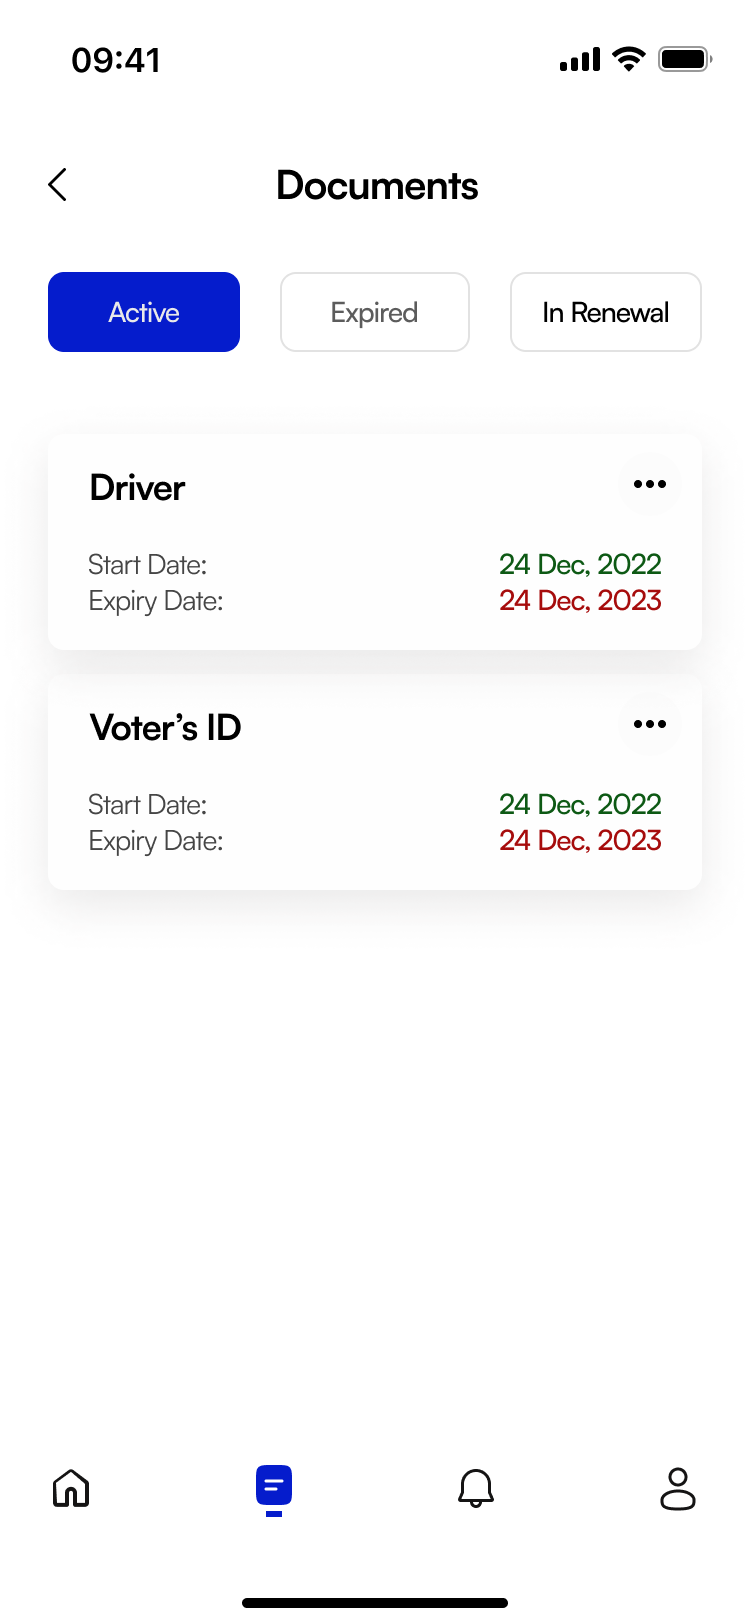The width and height of the screenshot is (750, 1624).
Task: Tap the battery icon in status bar
Action: click(x=684, y=59)
